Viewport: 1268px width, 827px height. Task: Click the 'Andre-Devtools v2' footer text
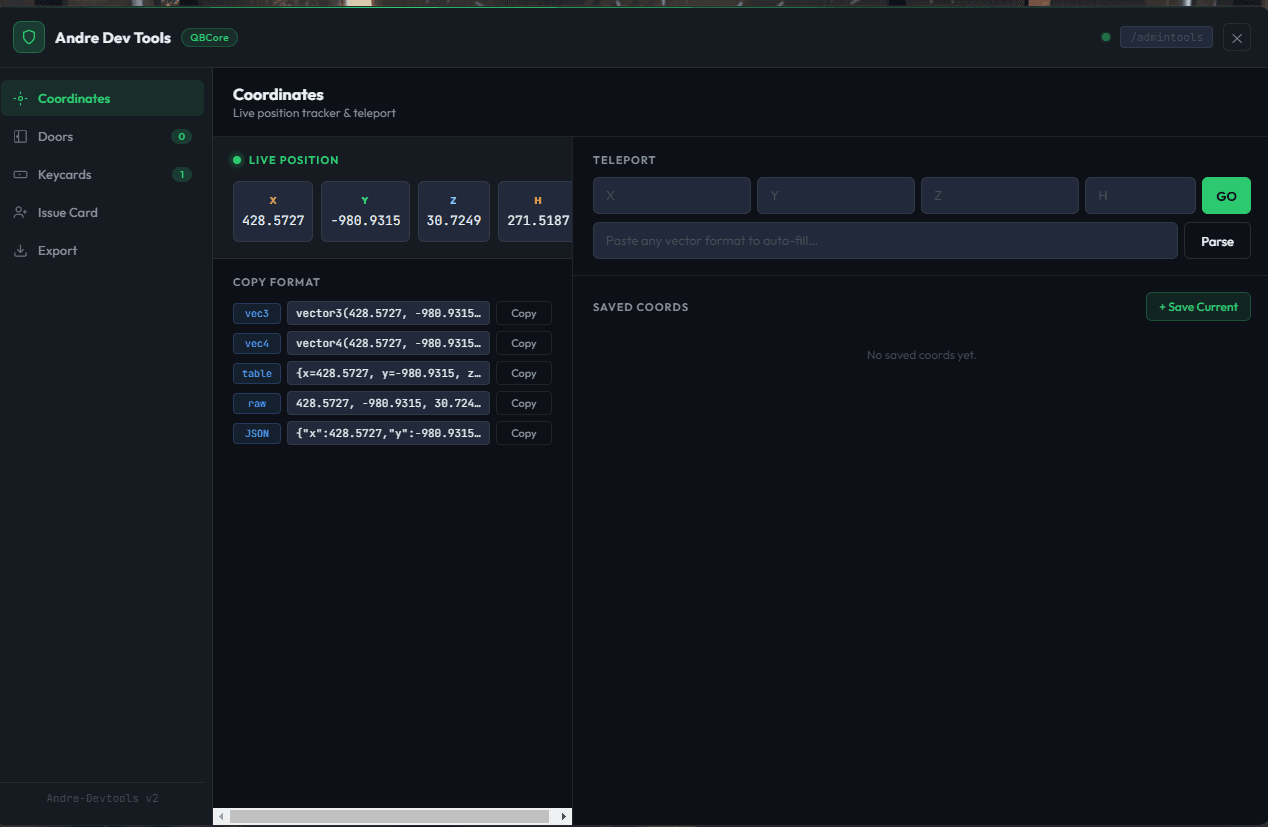pos(102,799)
